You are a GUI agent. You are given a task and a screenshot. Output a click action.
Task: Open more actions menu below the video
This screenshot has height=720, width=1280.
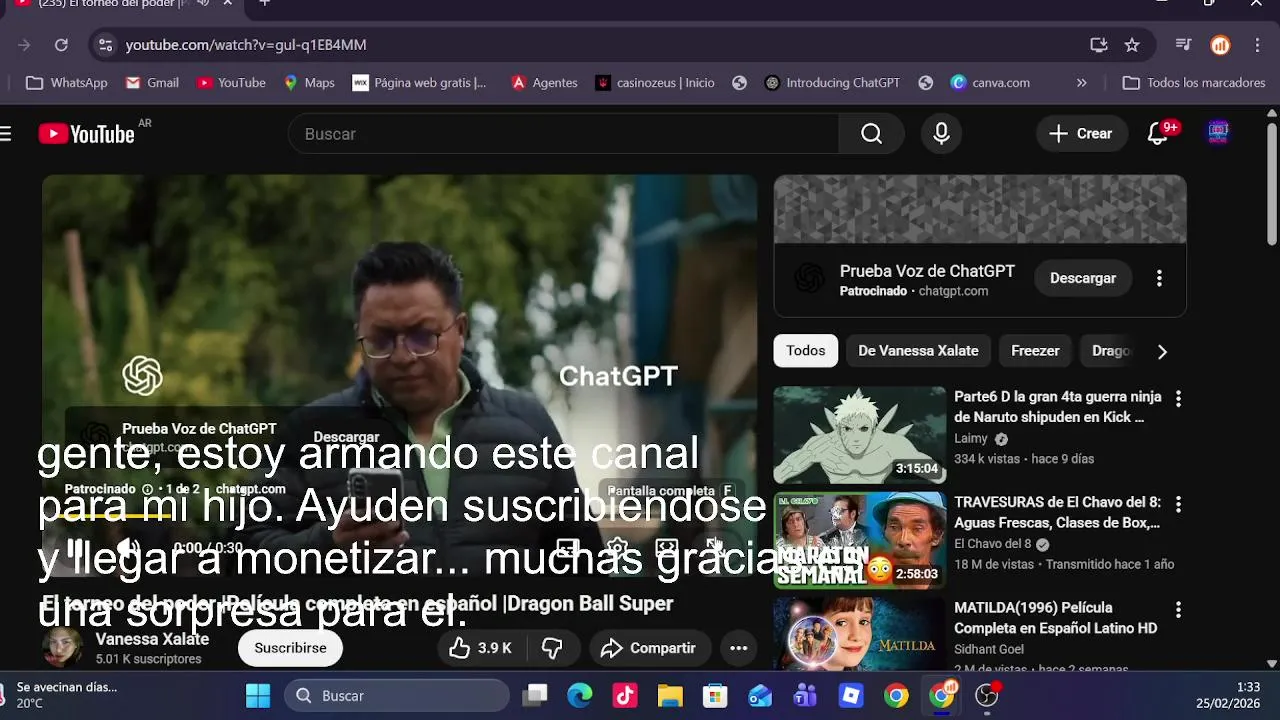(x=739, y=648)
